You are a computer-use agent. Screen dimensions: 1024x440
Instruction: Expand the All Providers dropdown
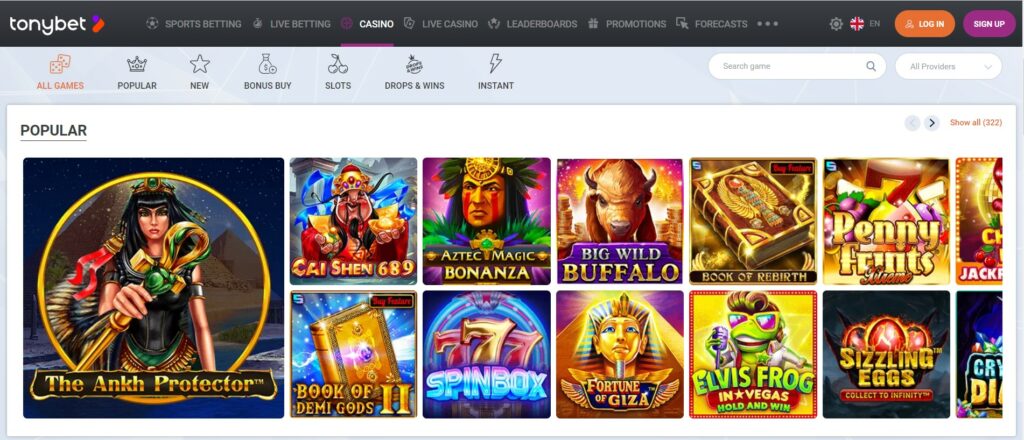948,67
